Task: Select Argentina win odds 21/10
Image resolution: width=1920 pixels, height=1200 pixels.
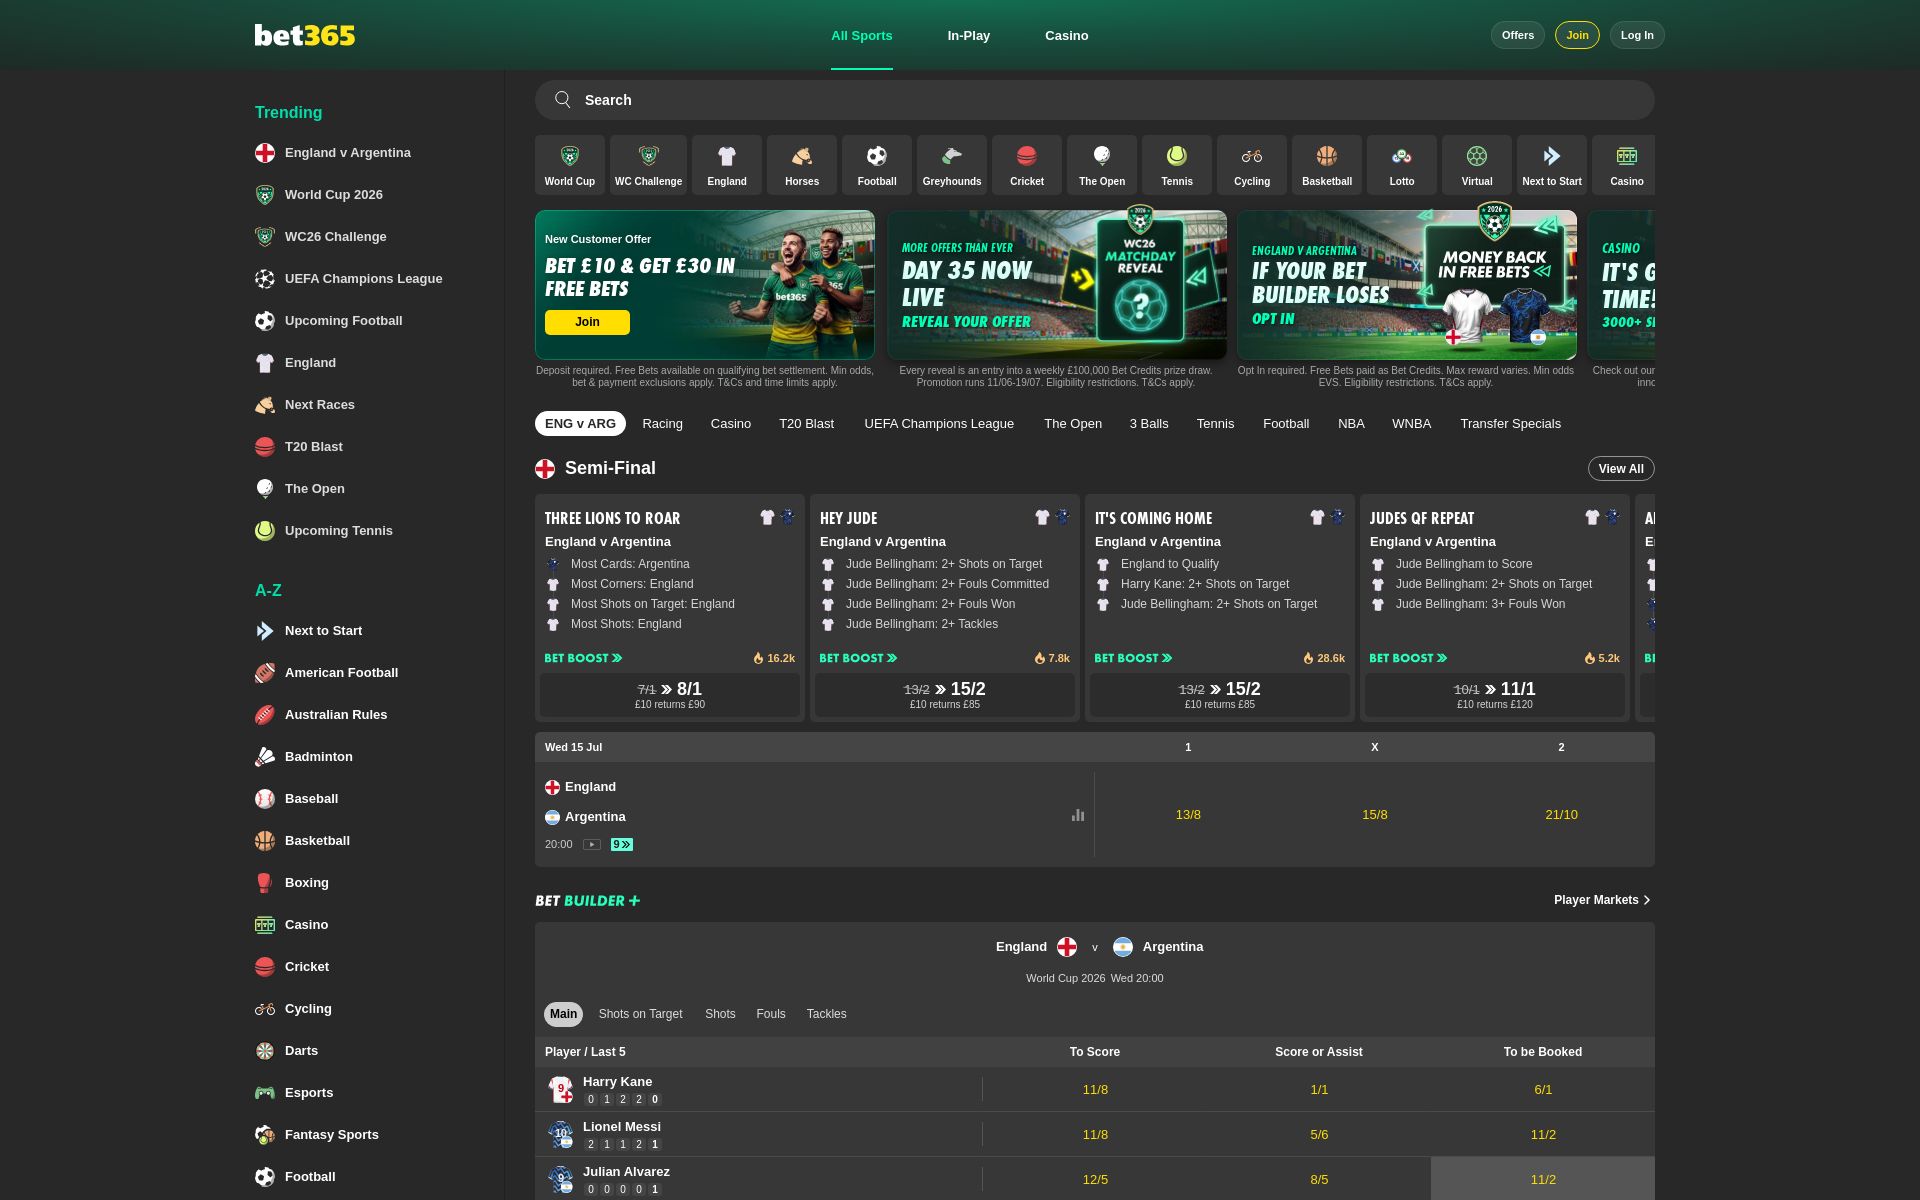Action: [1561, 815]
